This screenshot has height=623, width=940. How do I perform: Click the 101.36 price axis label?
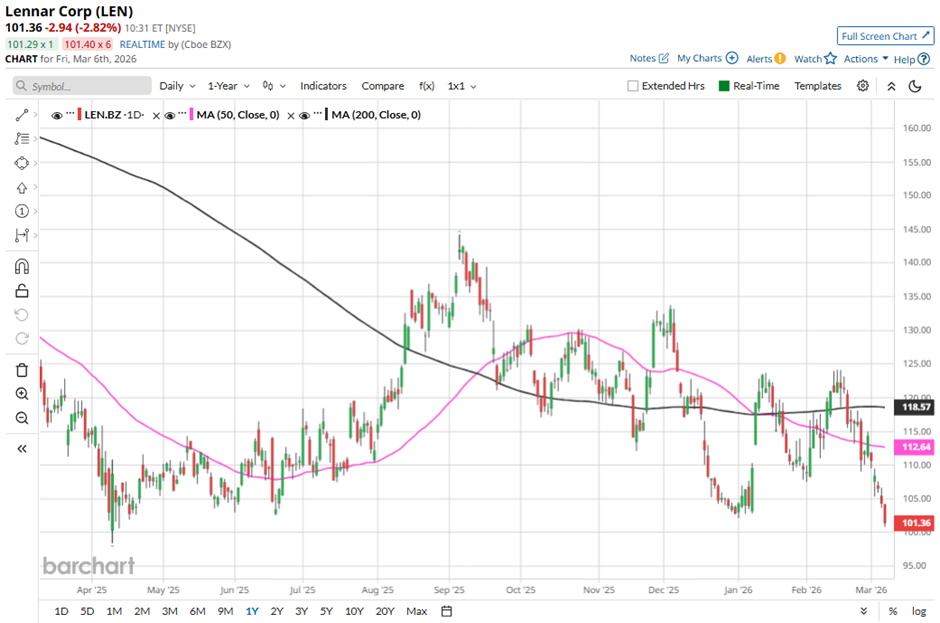point(914,523)
